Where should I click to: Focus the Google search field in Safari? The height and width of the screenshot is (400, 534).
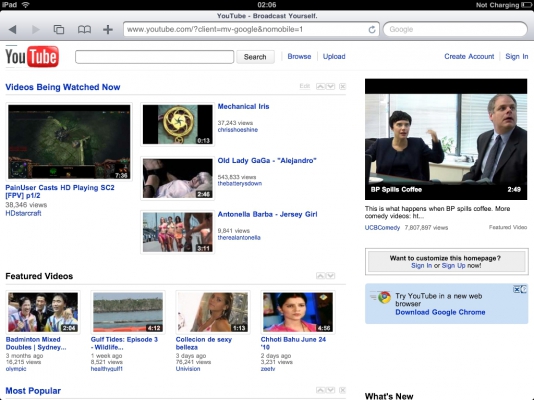pyautogui.click(x=455, y=30)
